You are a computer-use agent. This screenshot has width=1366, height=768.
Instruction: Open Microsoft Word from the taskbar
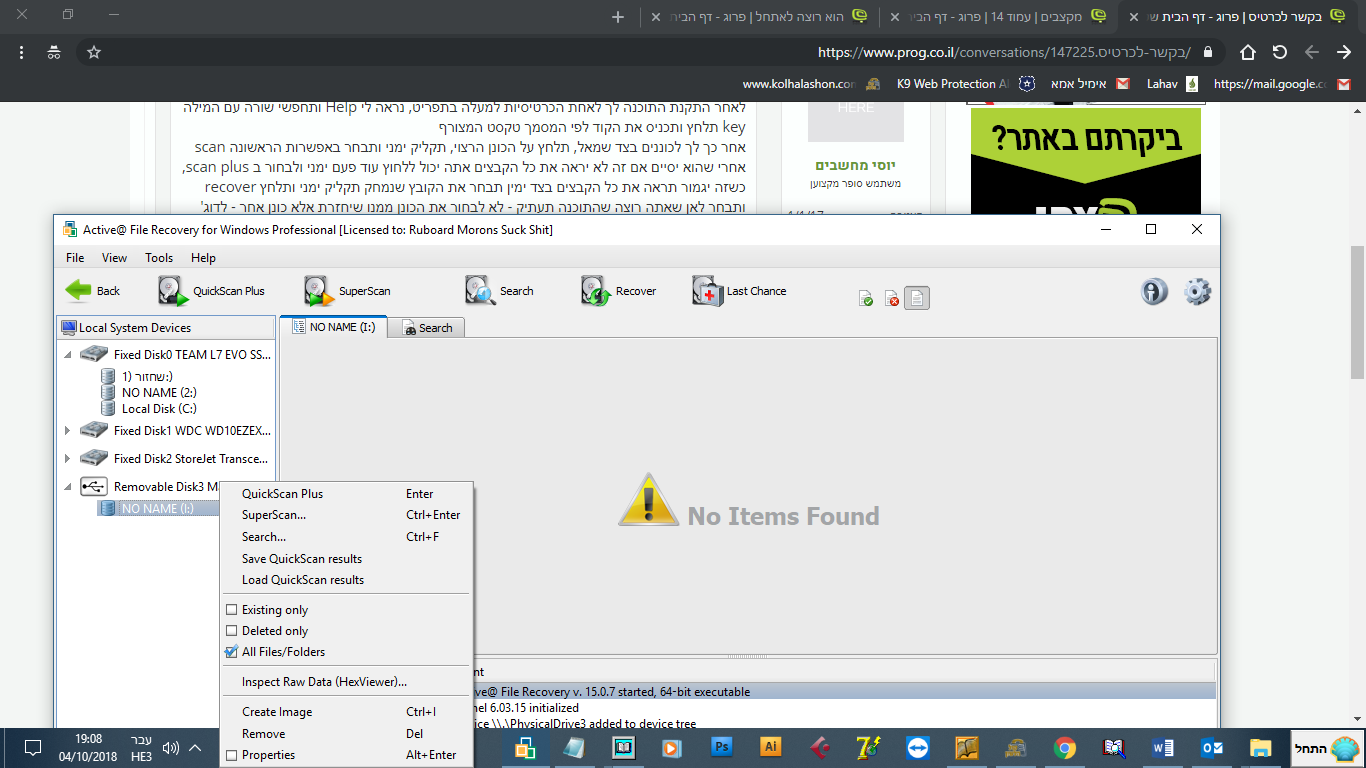[x=1163, y=747]
